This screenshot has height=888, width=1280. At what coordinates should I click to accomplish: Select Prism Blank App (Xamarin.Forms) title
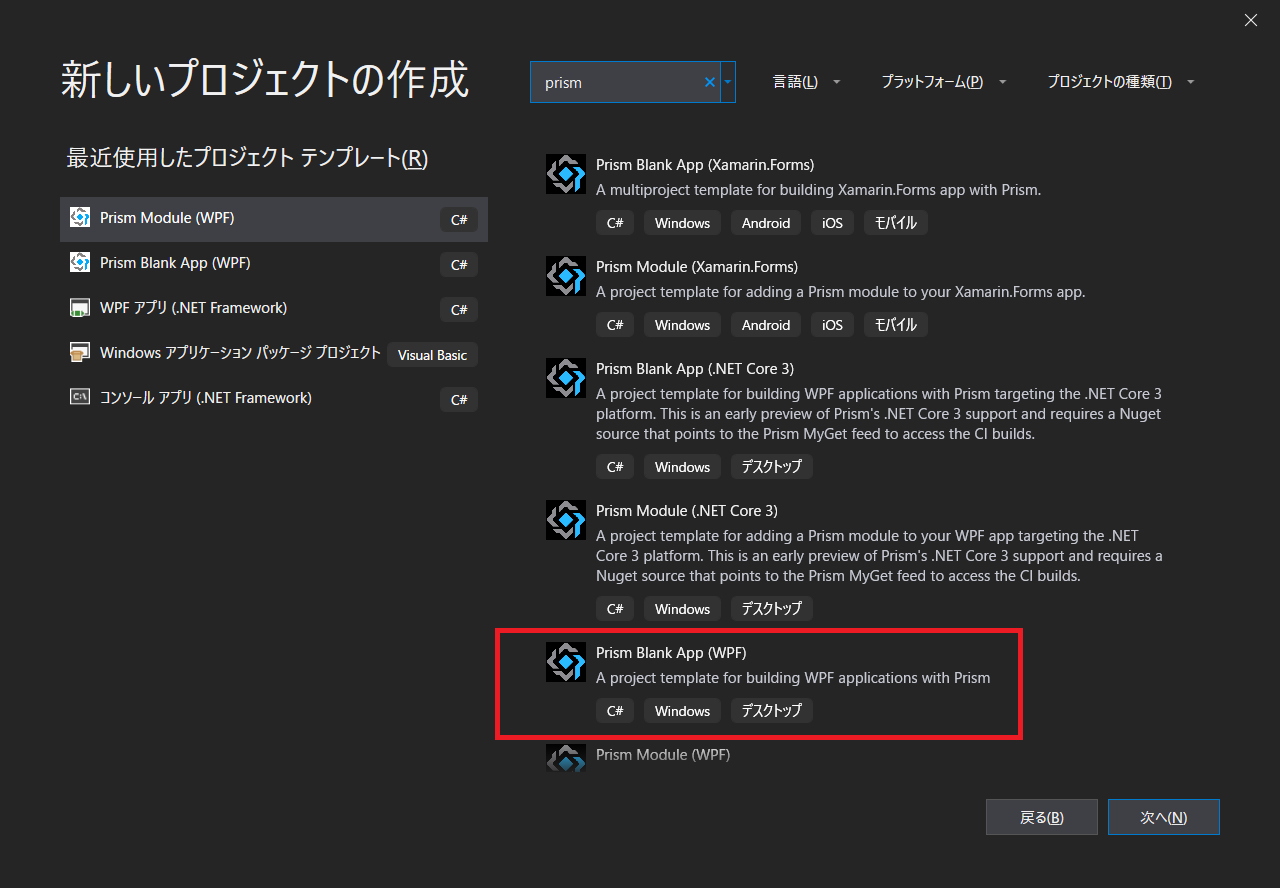pyautogui.click(x=705, y=165)
